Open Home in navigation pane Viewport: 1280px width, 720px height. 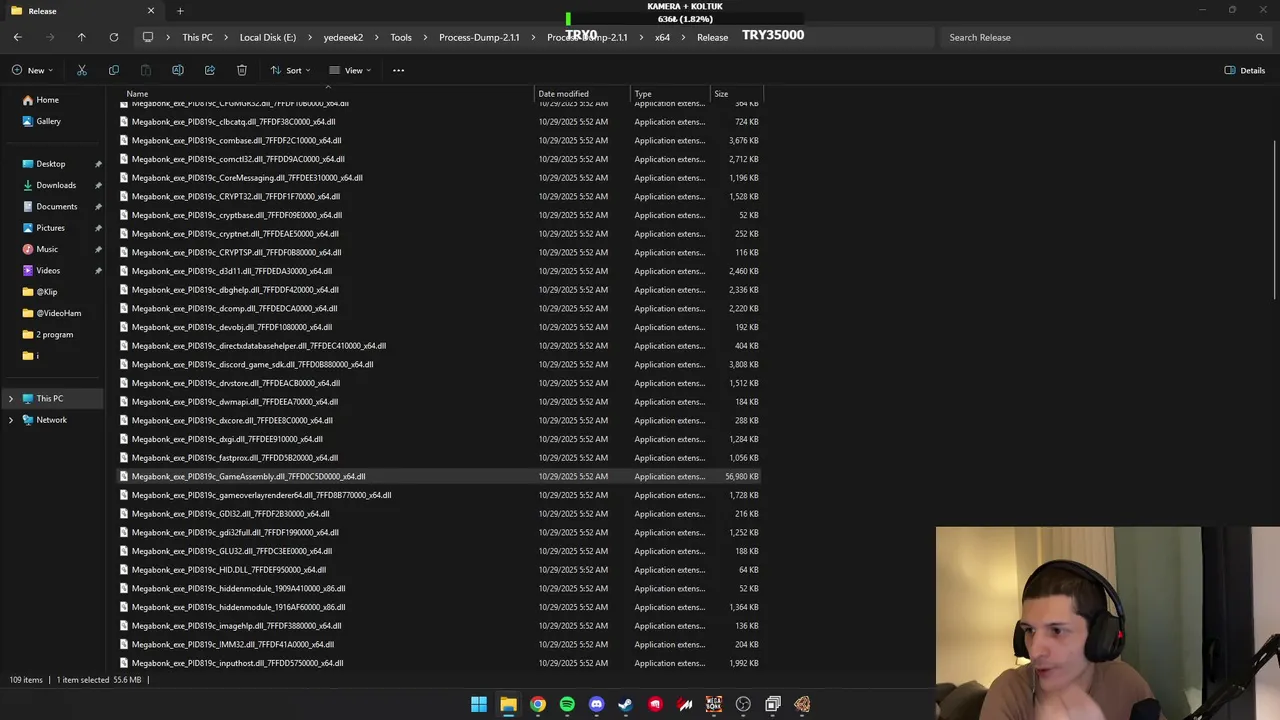47,100
